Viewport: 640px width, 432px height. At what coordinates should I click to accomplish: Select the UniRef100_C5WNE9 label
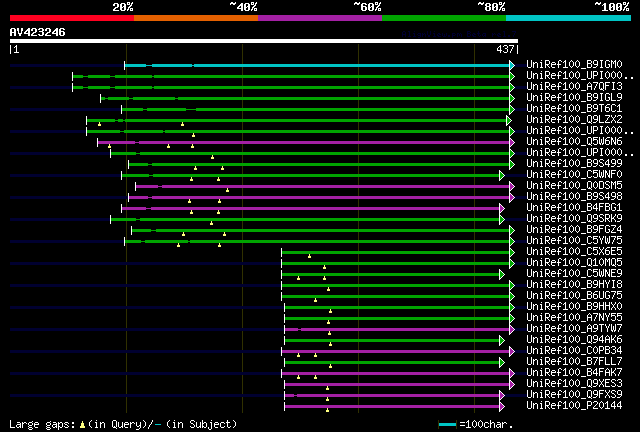[x=574, y=274]
